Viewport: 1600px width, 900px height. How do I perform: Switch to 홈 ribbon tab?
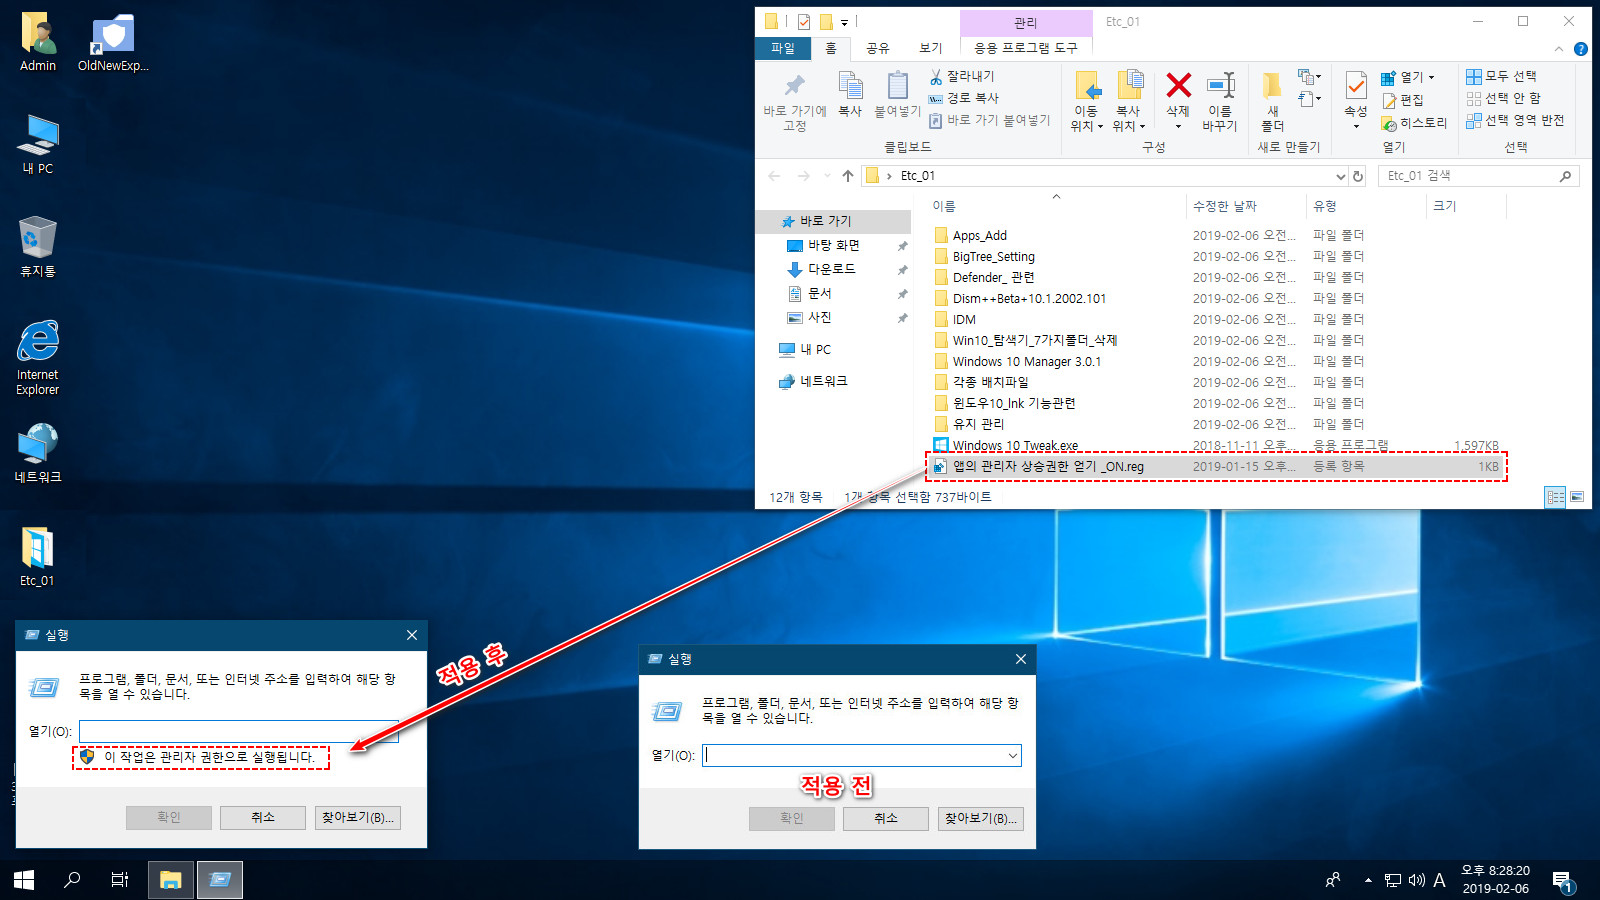tap(830, 48)
